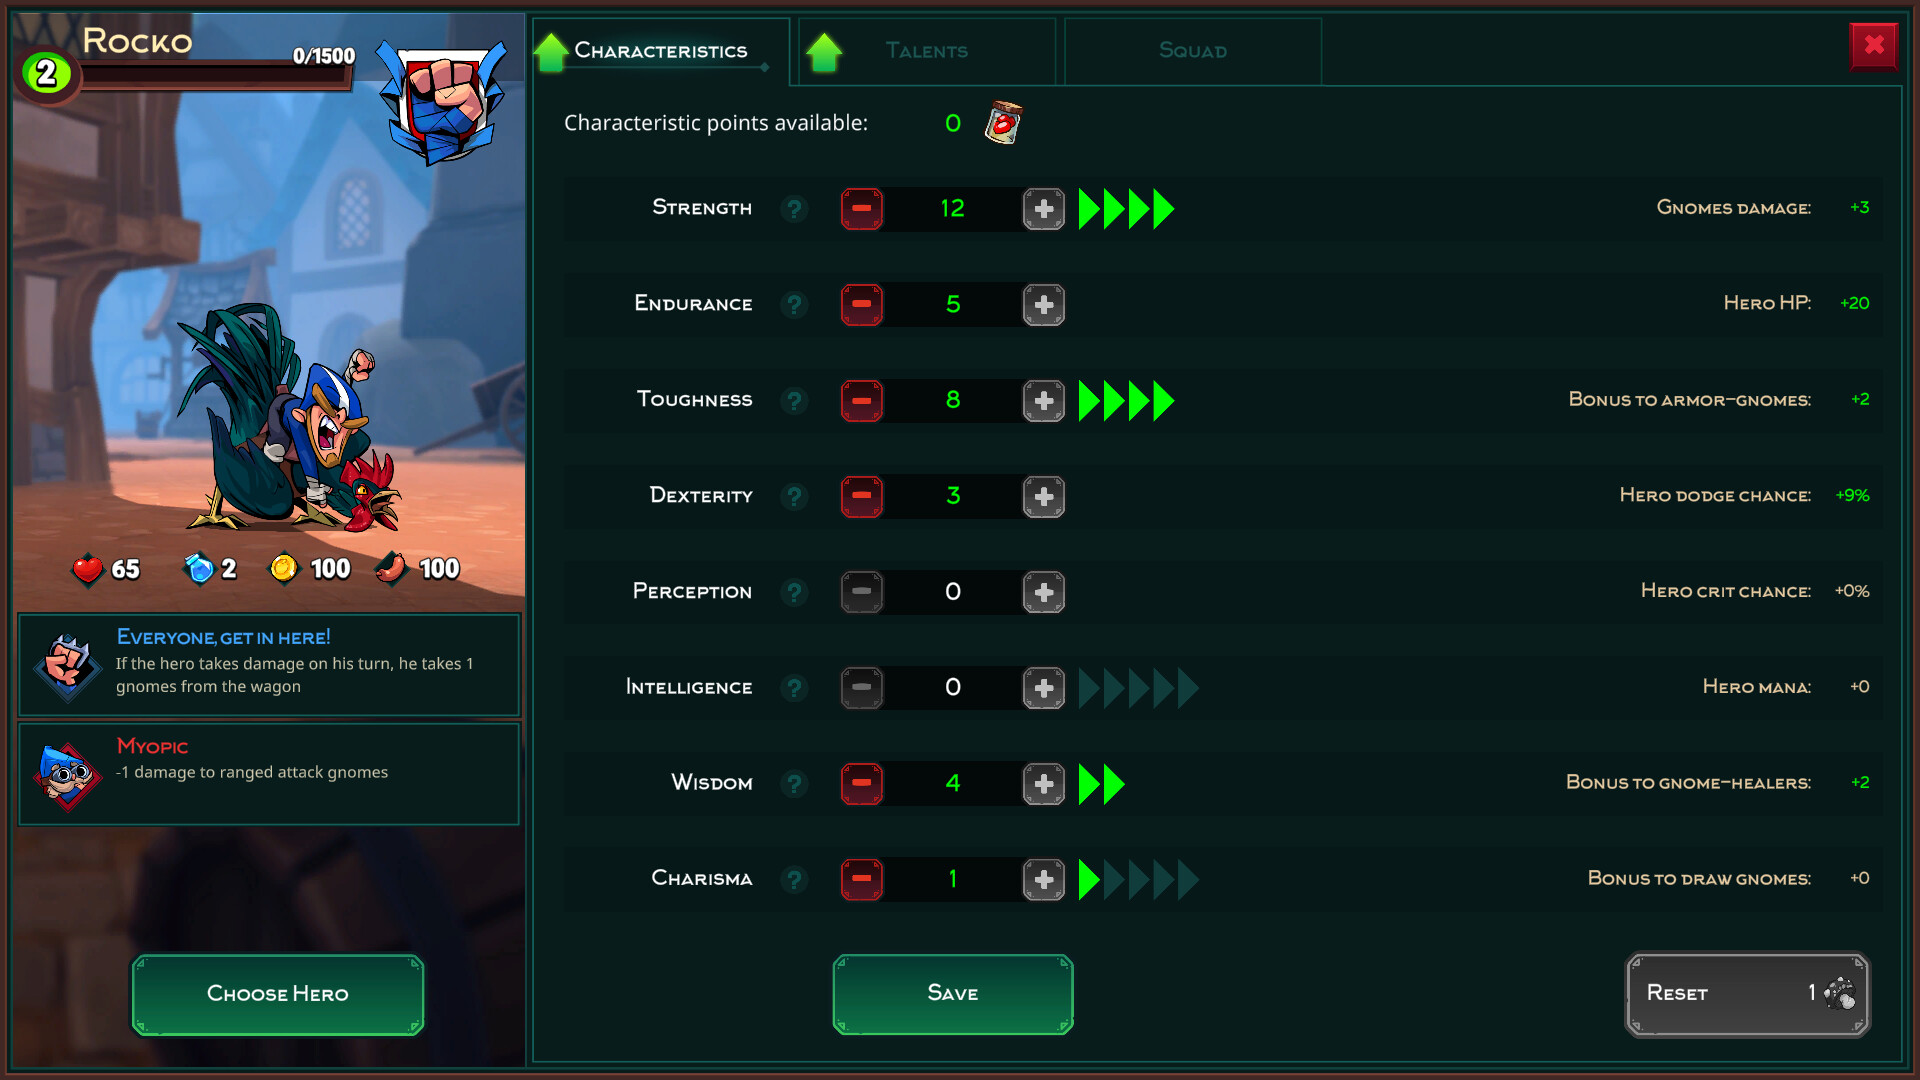Click the Save button
Image resolution: width=1920 pixels, height=1080 pixels.
pyautogui.click(x=951, y=993)
